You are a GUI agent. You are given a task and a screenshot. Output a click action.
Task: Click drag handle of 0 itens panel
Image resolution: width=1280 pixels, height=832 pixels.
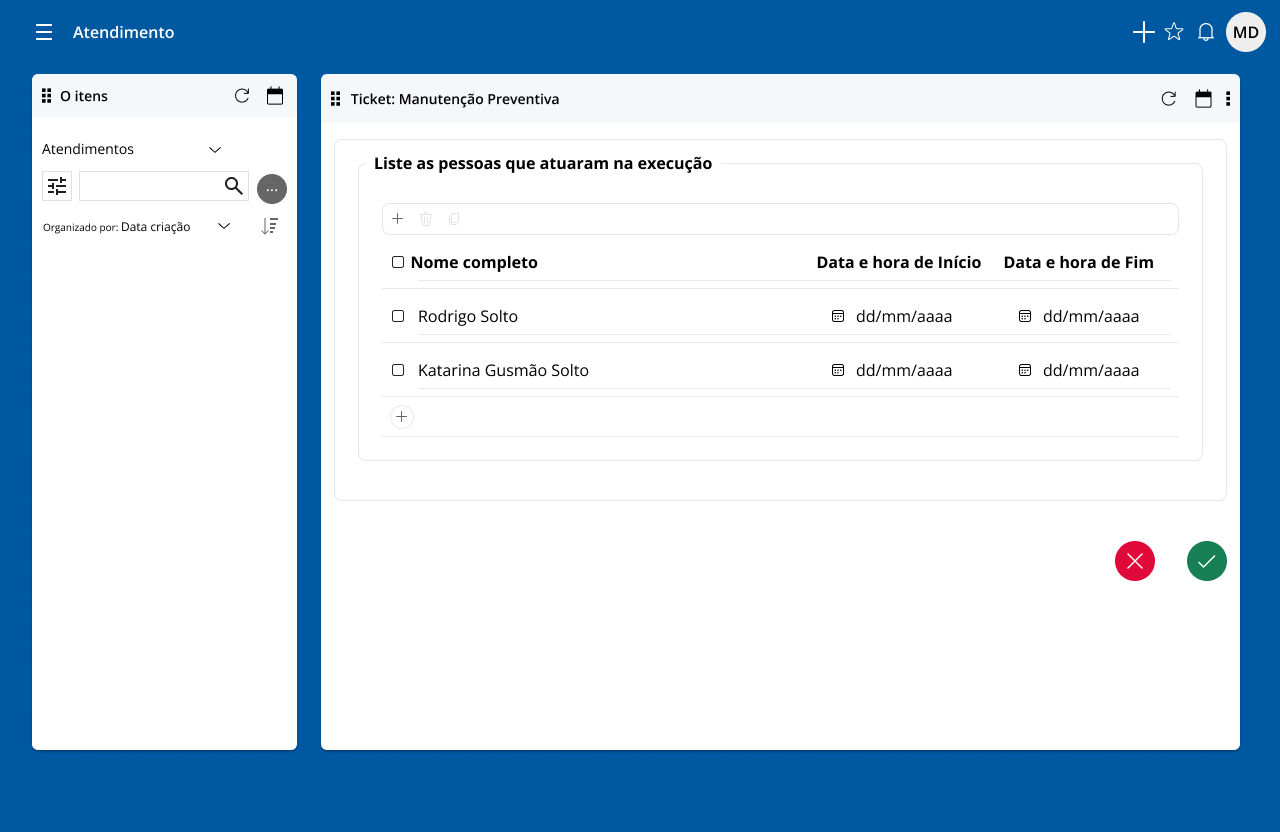[x=47, y=96]
